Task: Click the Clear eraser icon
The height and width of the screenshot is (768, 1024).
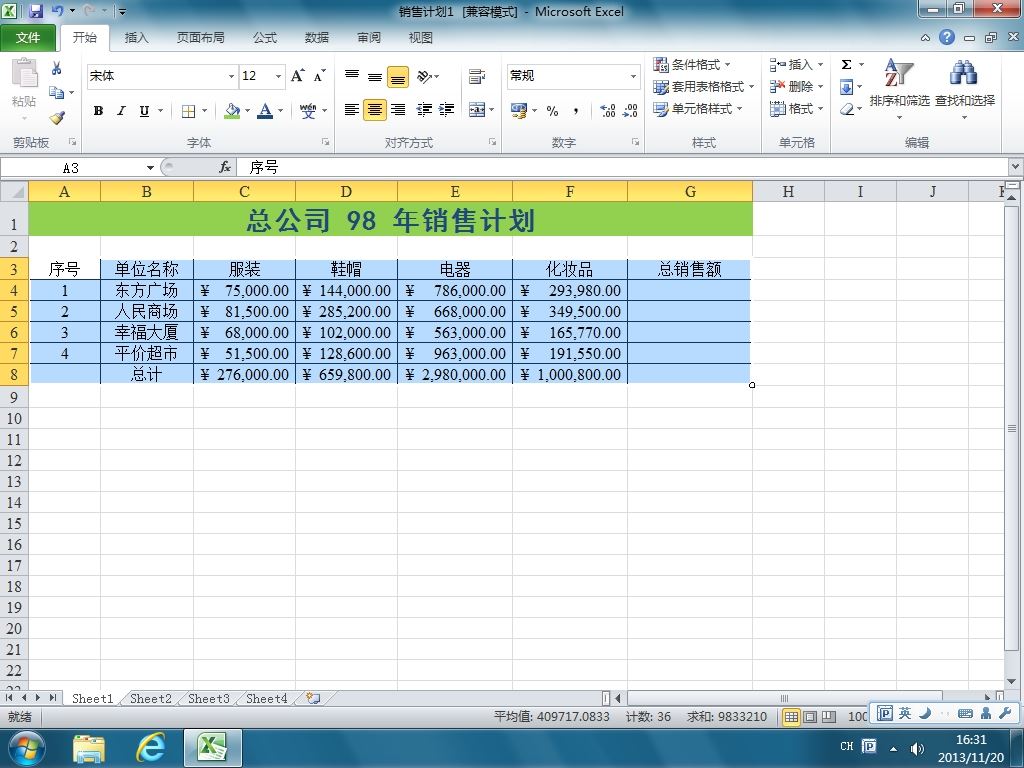Action: (846, 109)
